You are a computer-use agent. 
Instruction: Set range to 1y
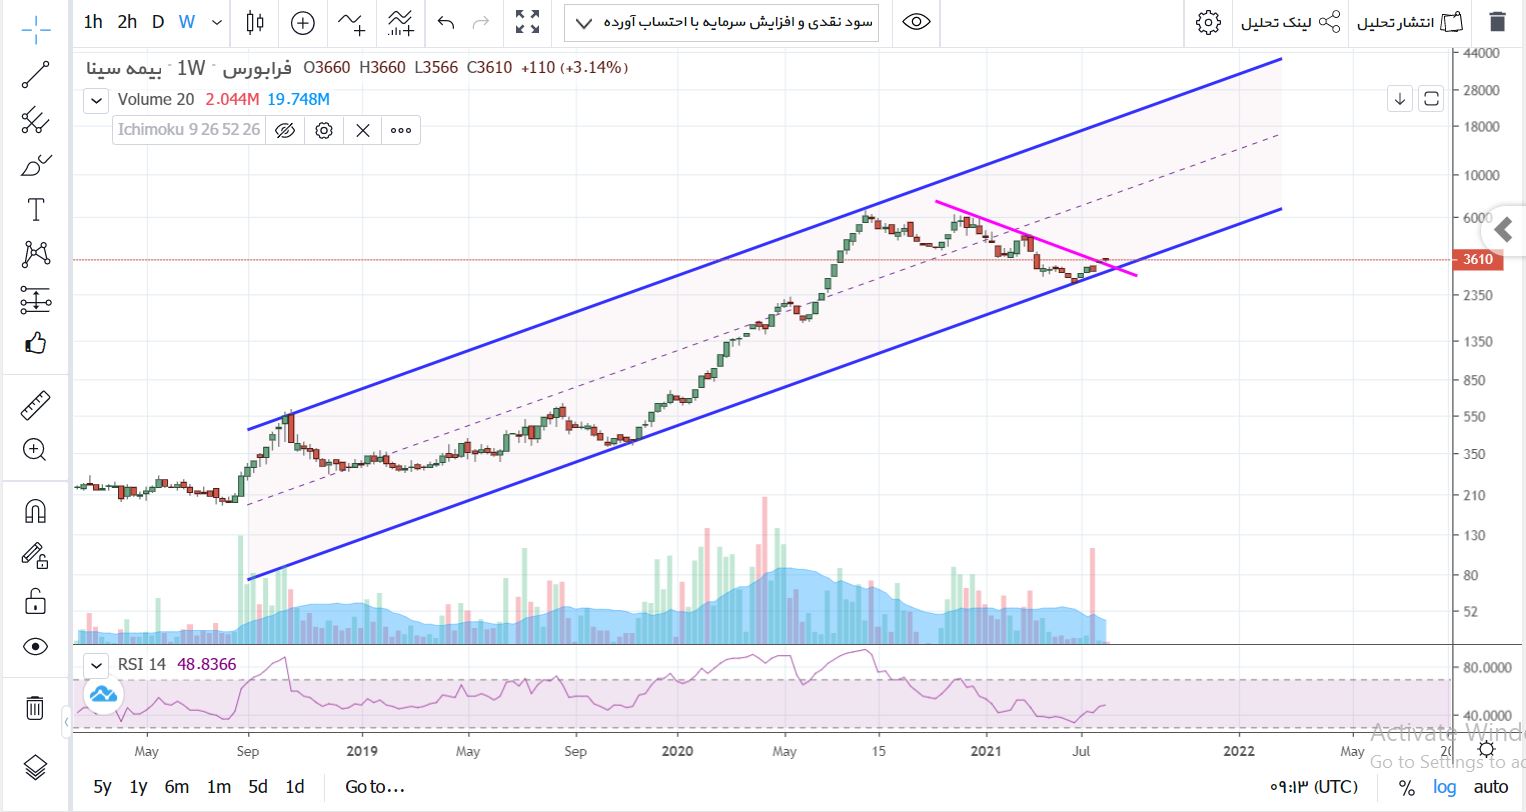coord(138,787)
